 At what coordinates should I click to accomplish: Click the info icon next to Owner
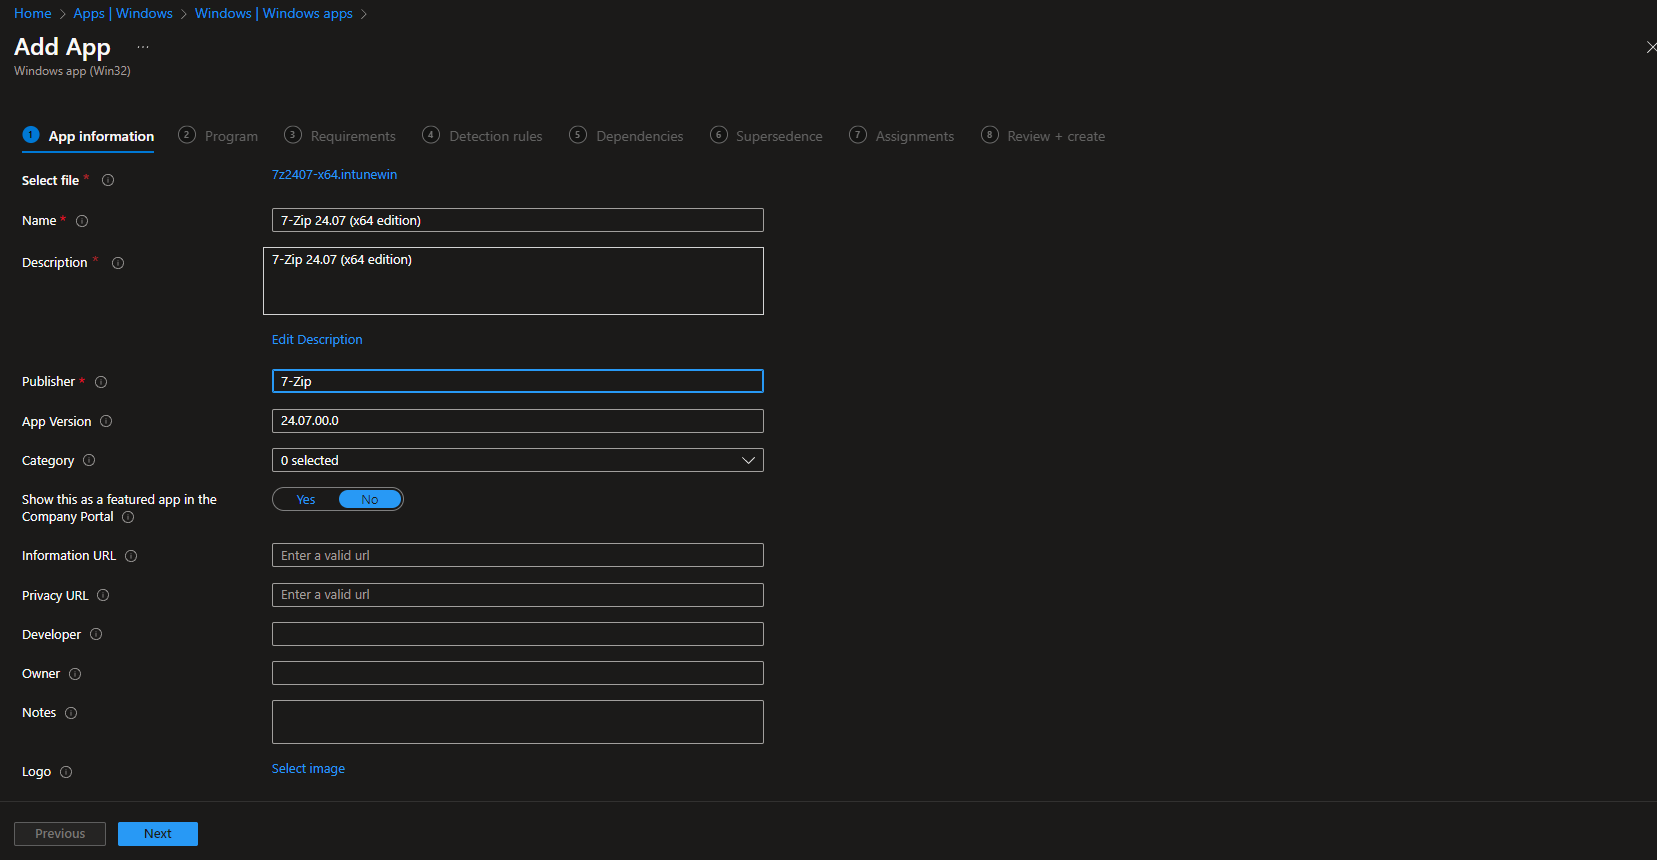[x=75, y=674]
